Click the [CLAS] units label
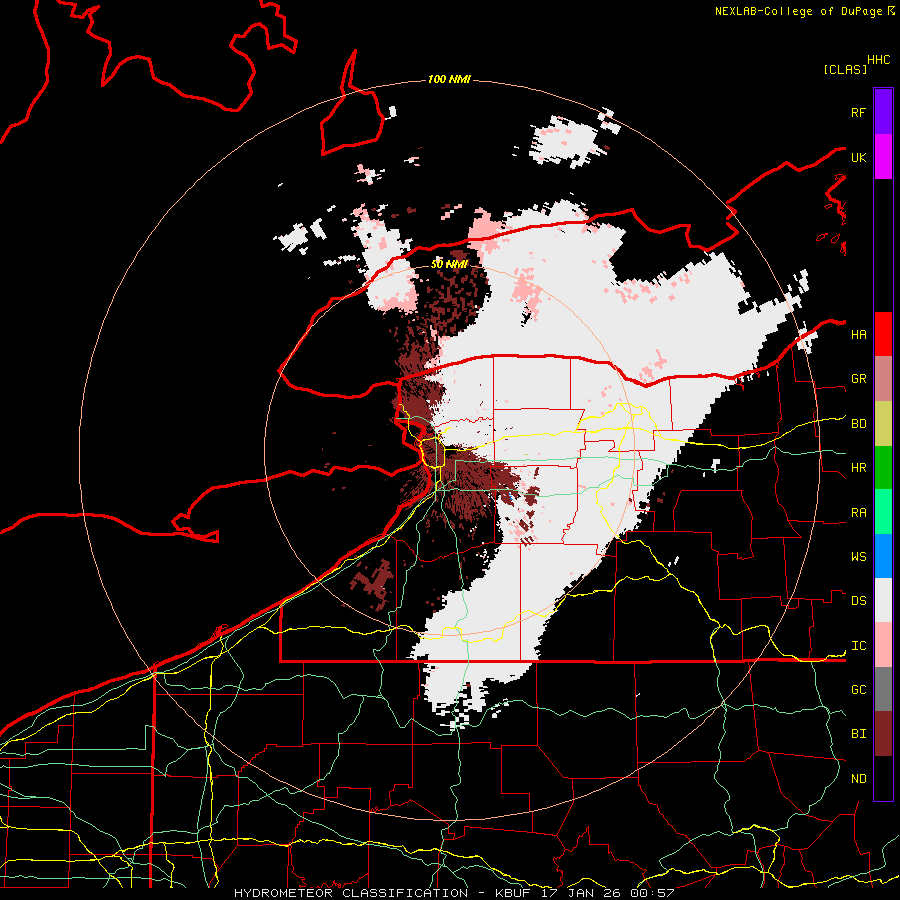900x900 pixels. pos(845,69)
